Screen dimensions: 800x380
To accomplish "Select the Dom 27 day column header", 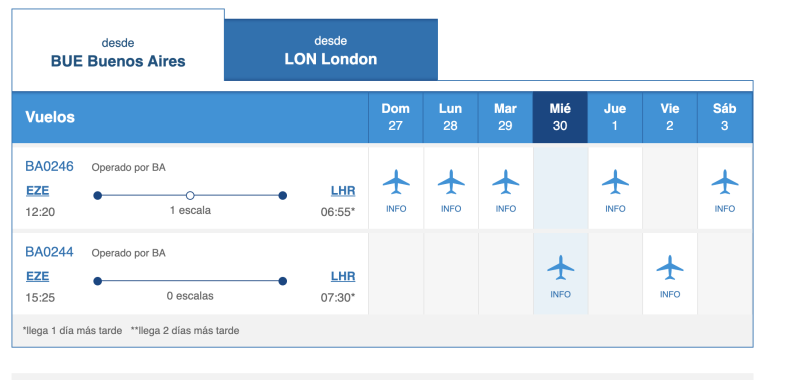I will tap(395, 117).
